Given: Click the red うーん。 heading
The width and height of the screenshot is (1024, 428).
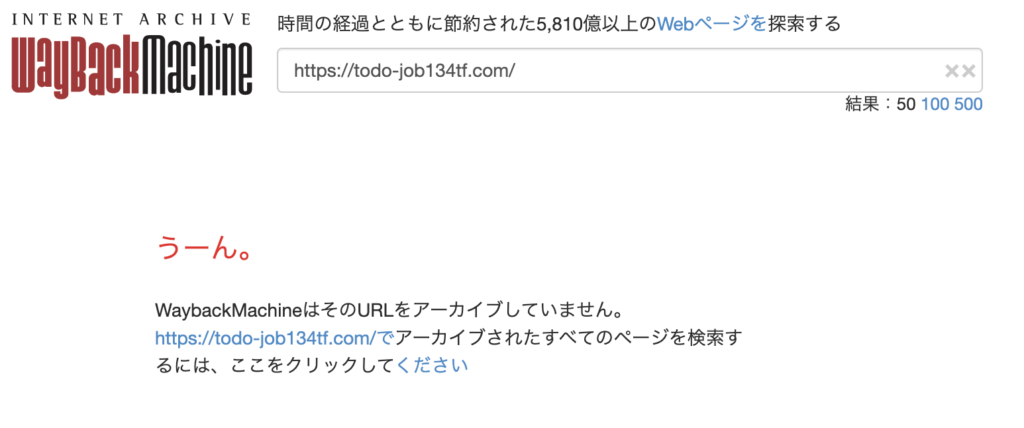Looking at the screenshot, I should tap(204, 248).
